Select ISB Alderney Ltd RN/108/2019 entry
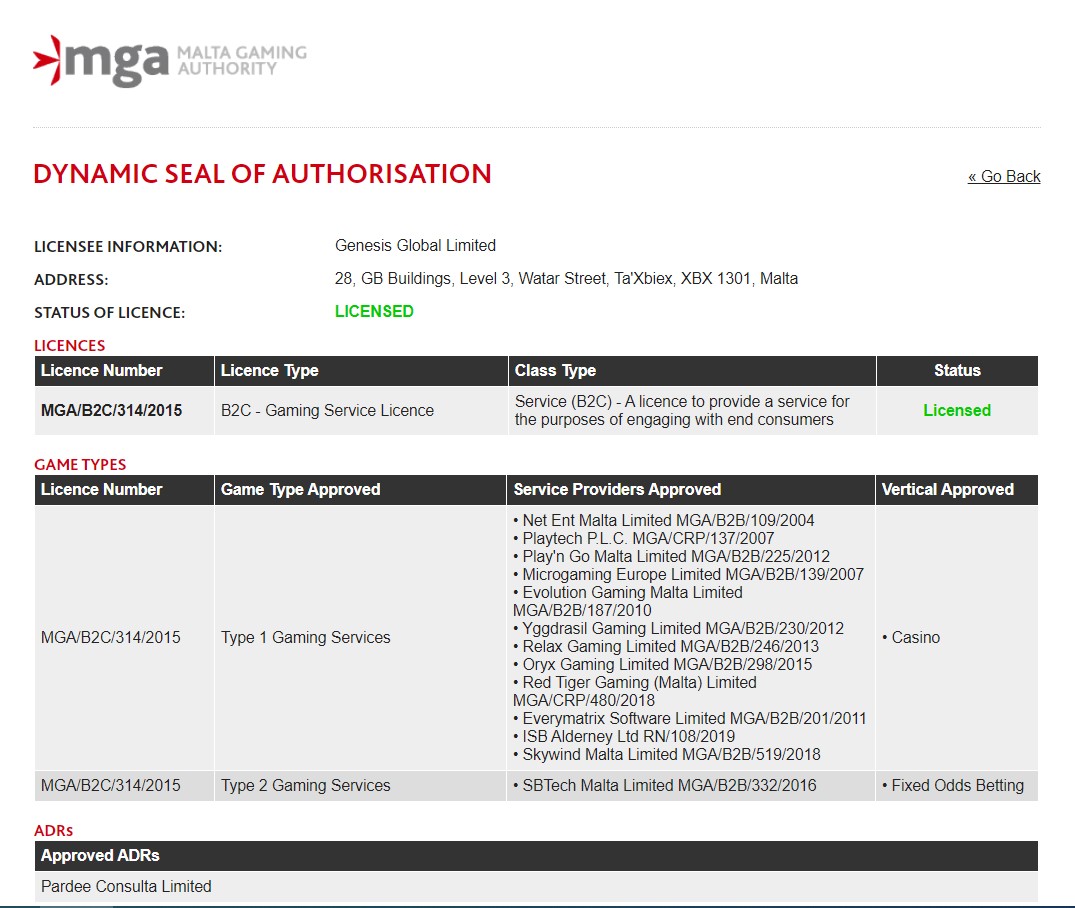 624,737
